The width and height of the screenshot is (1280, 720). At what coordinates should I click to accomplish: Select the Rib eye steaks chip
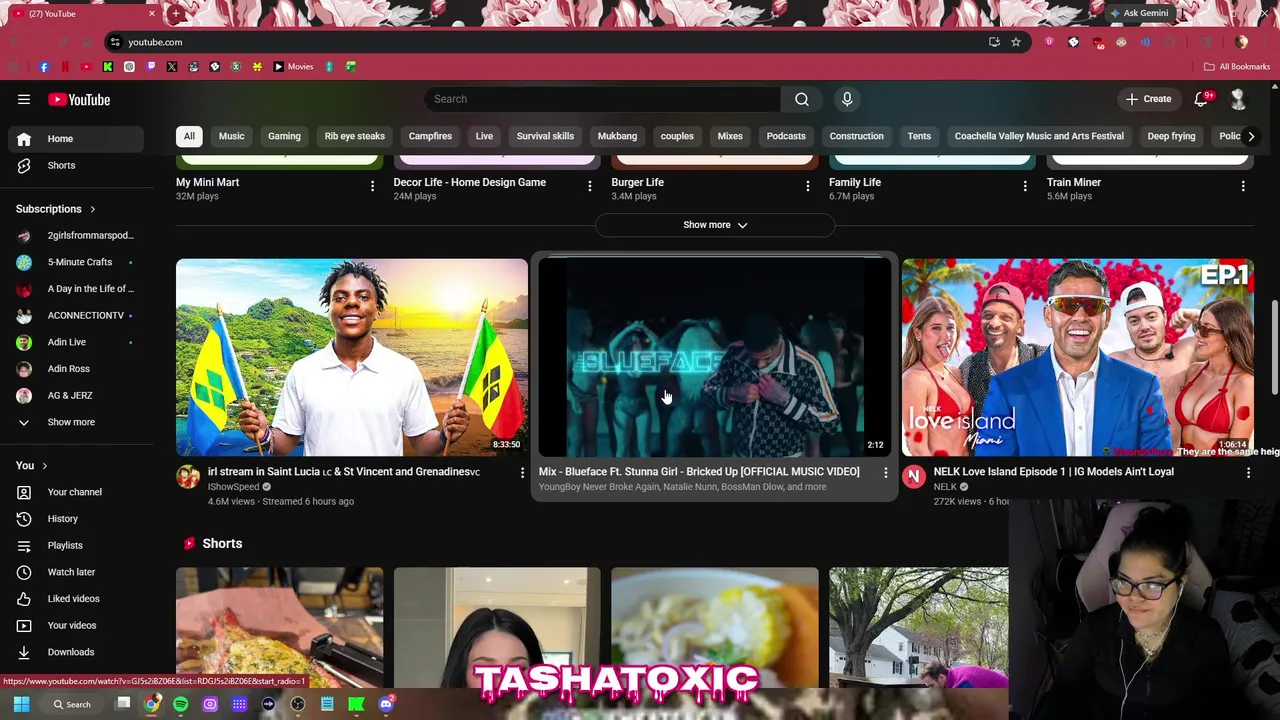click(354, 136)
